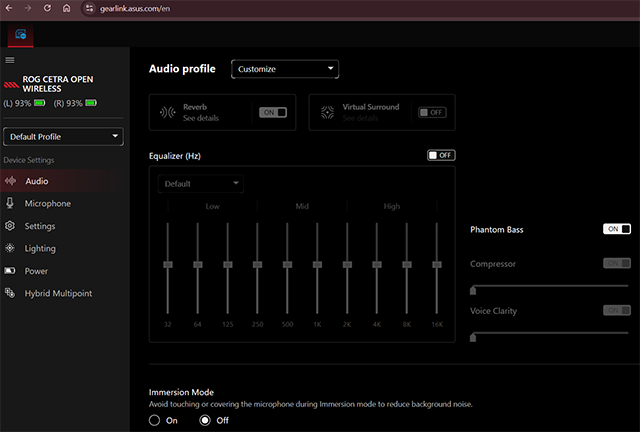Select the Immersion Mode On radio button
The height and width of the screenshot is (432, 640).
pyautogui.click(x=155, y=421)
